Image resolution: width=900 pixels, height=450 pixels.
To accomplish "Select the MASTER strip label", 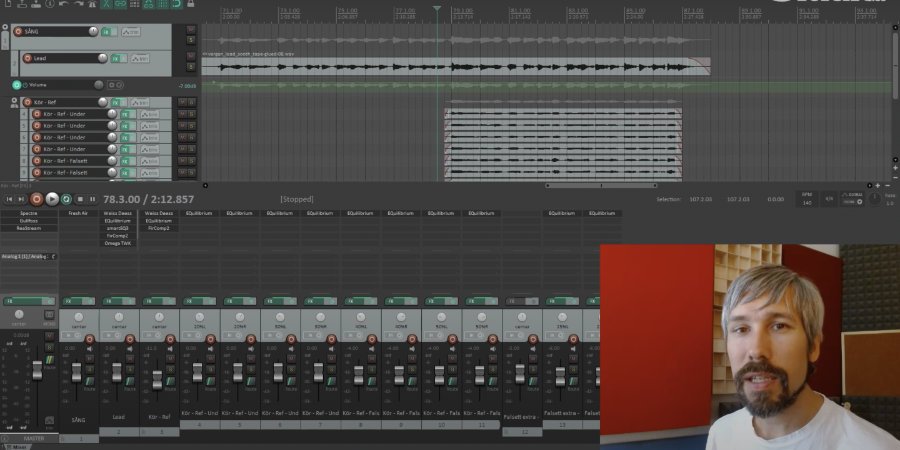I will 33,439.
